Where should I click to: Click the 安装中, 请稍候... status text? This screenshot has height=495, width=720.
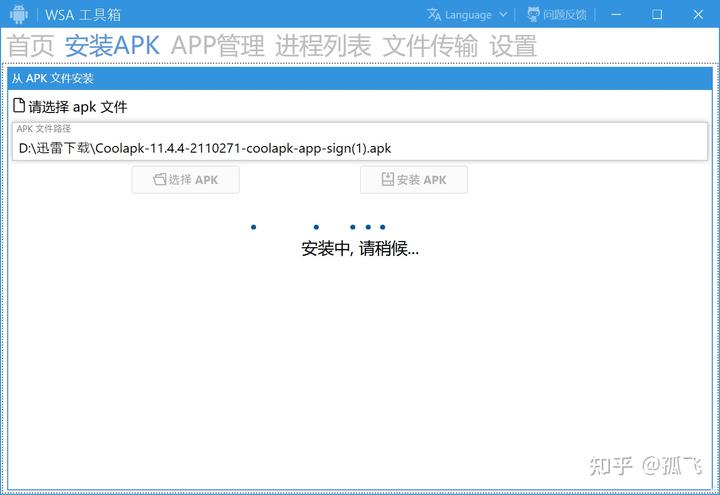click(x=360, y=249)
